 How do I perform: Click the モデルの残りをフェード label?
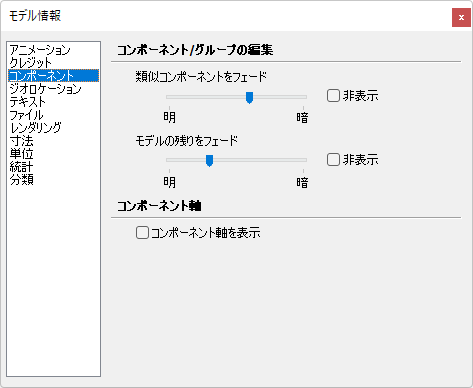point(187,141)
